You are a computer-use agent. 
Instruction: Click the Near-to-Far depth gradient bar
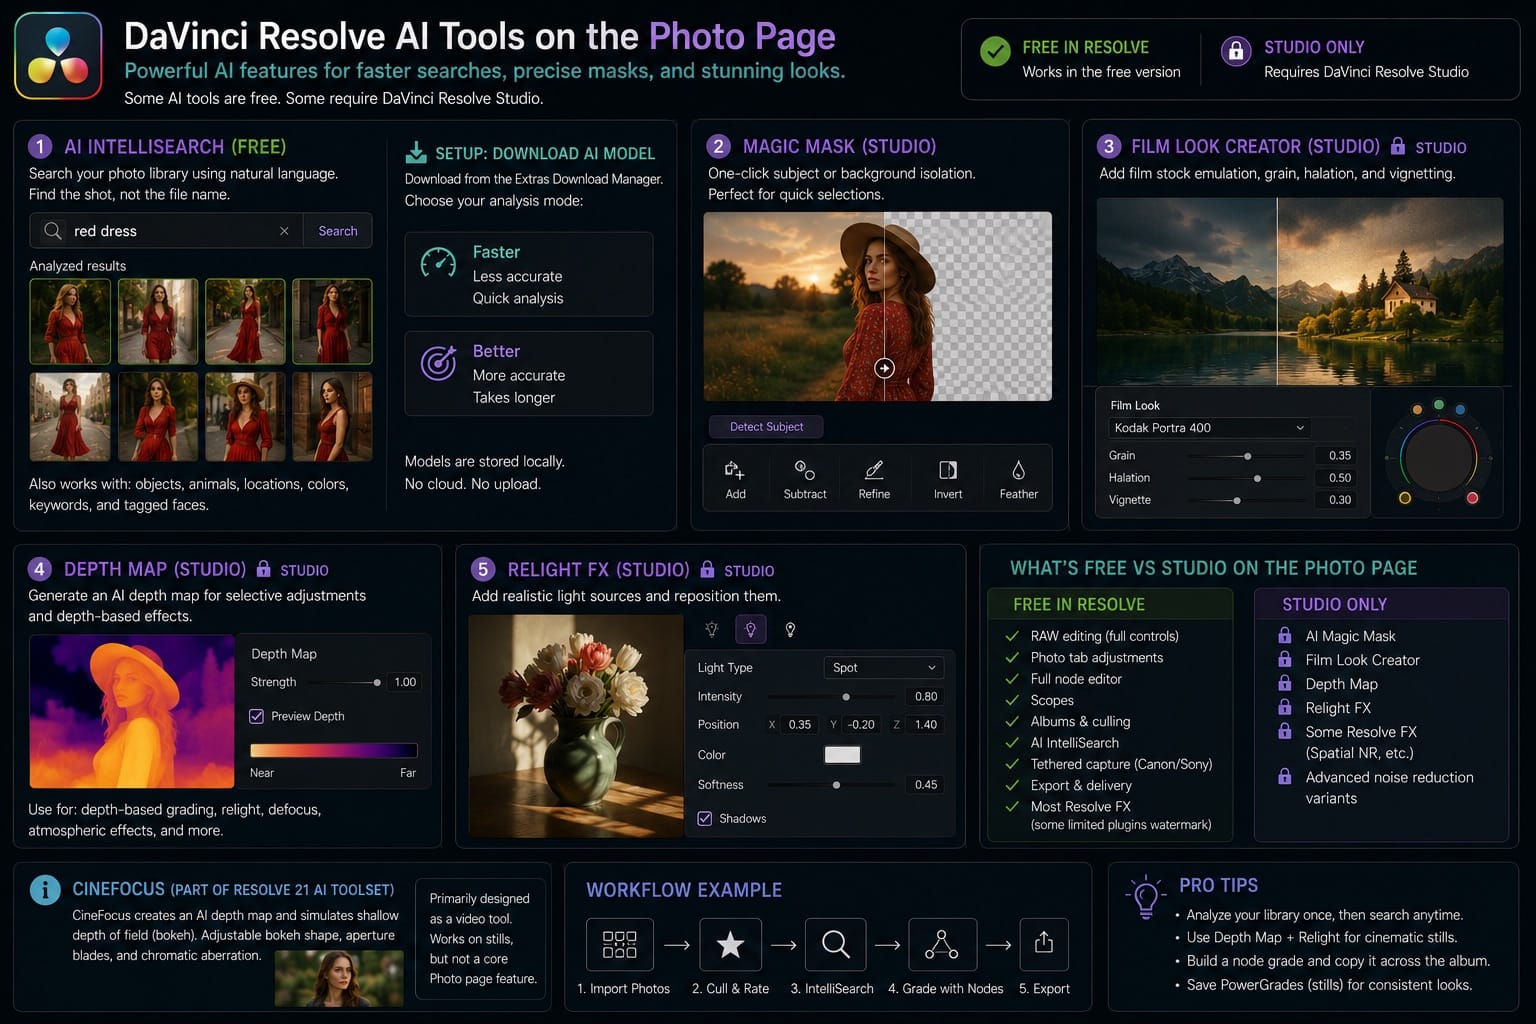point(333,750)
